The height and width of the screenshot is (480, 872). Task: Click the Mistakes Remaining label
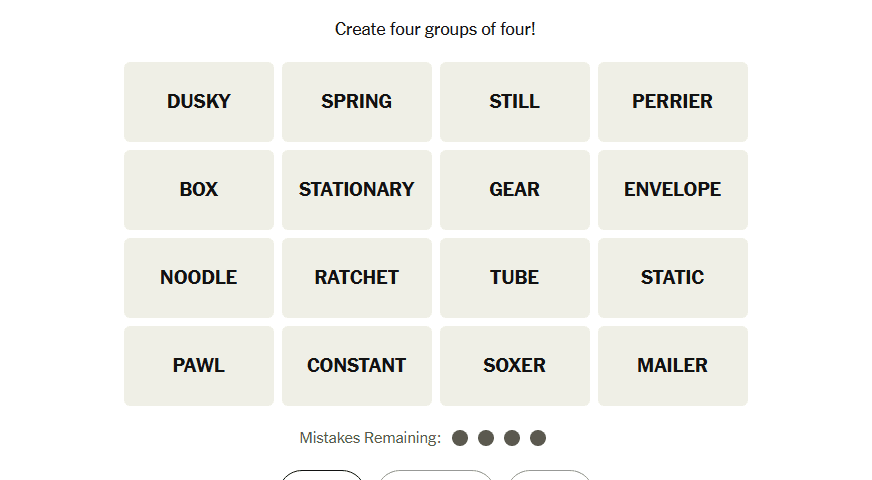point(370,438)
